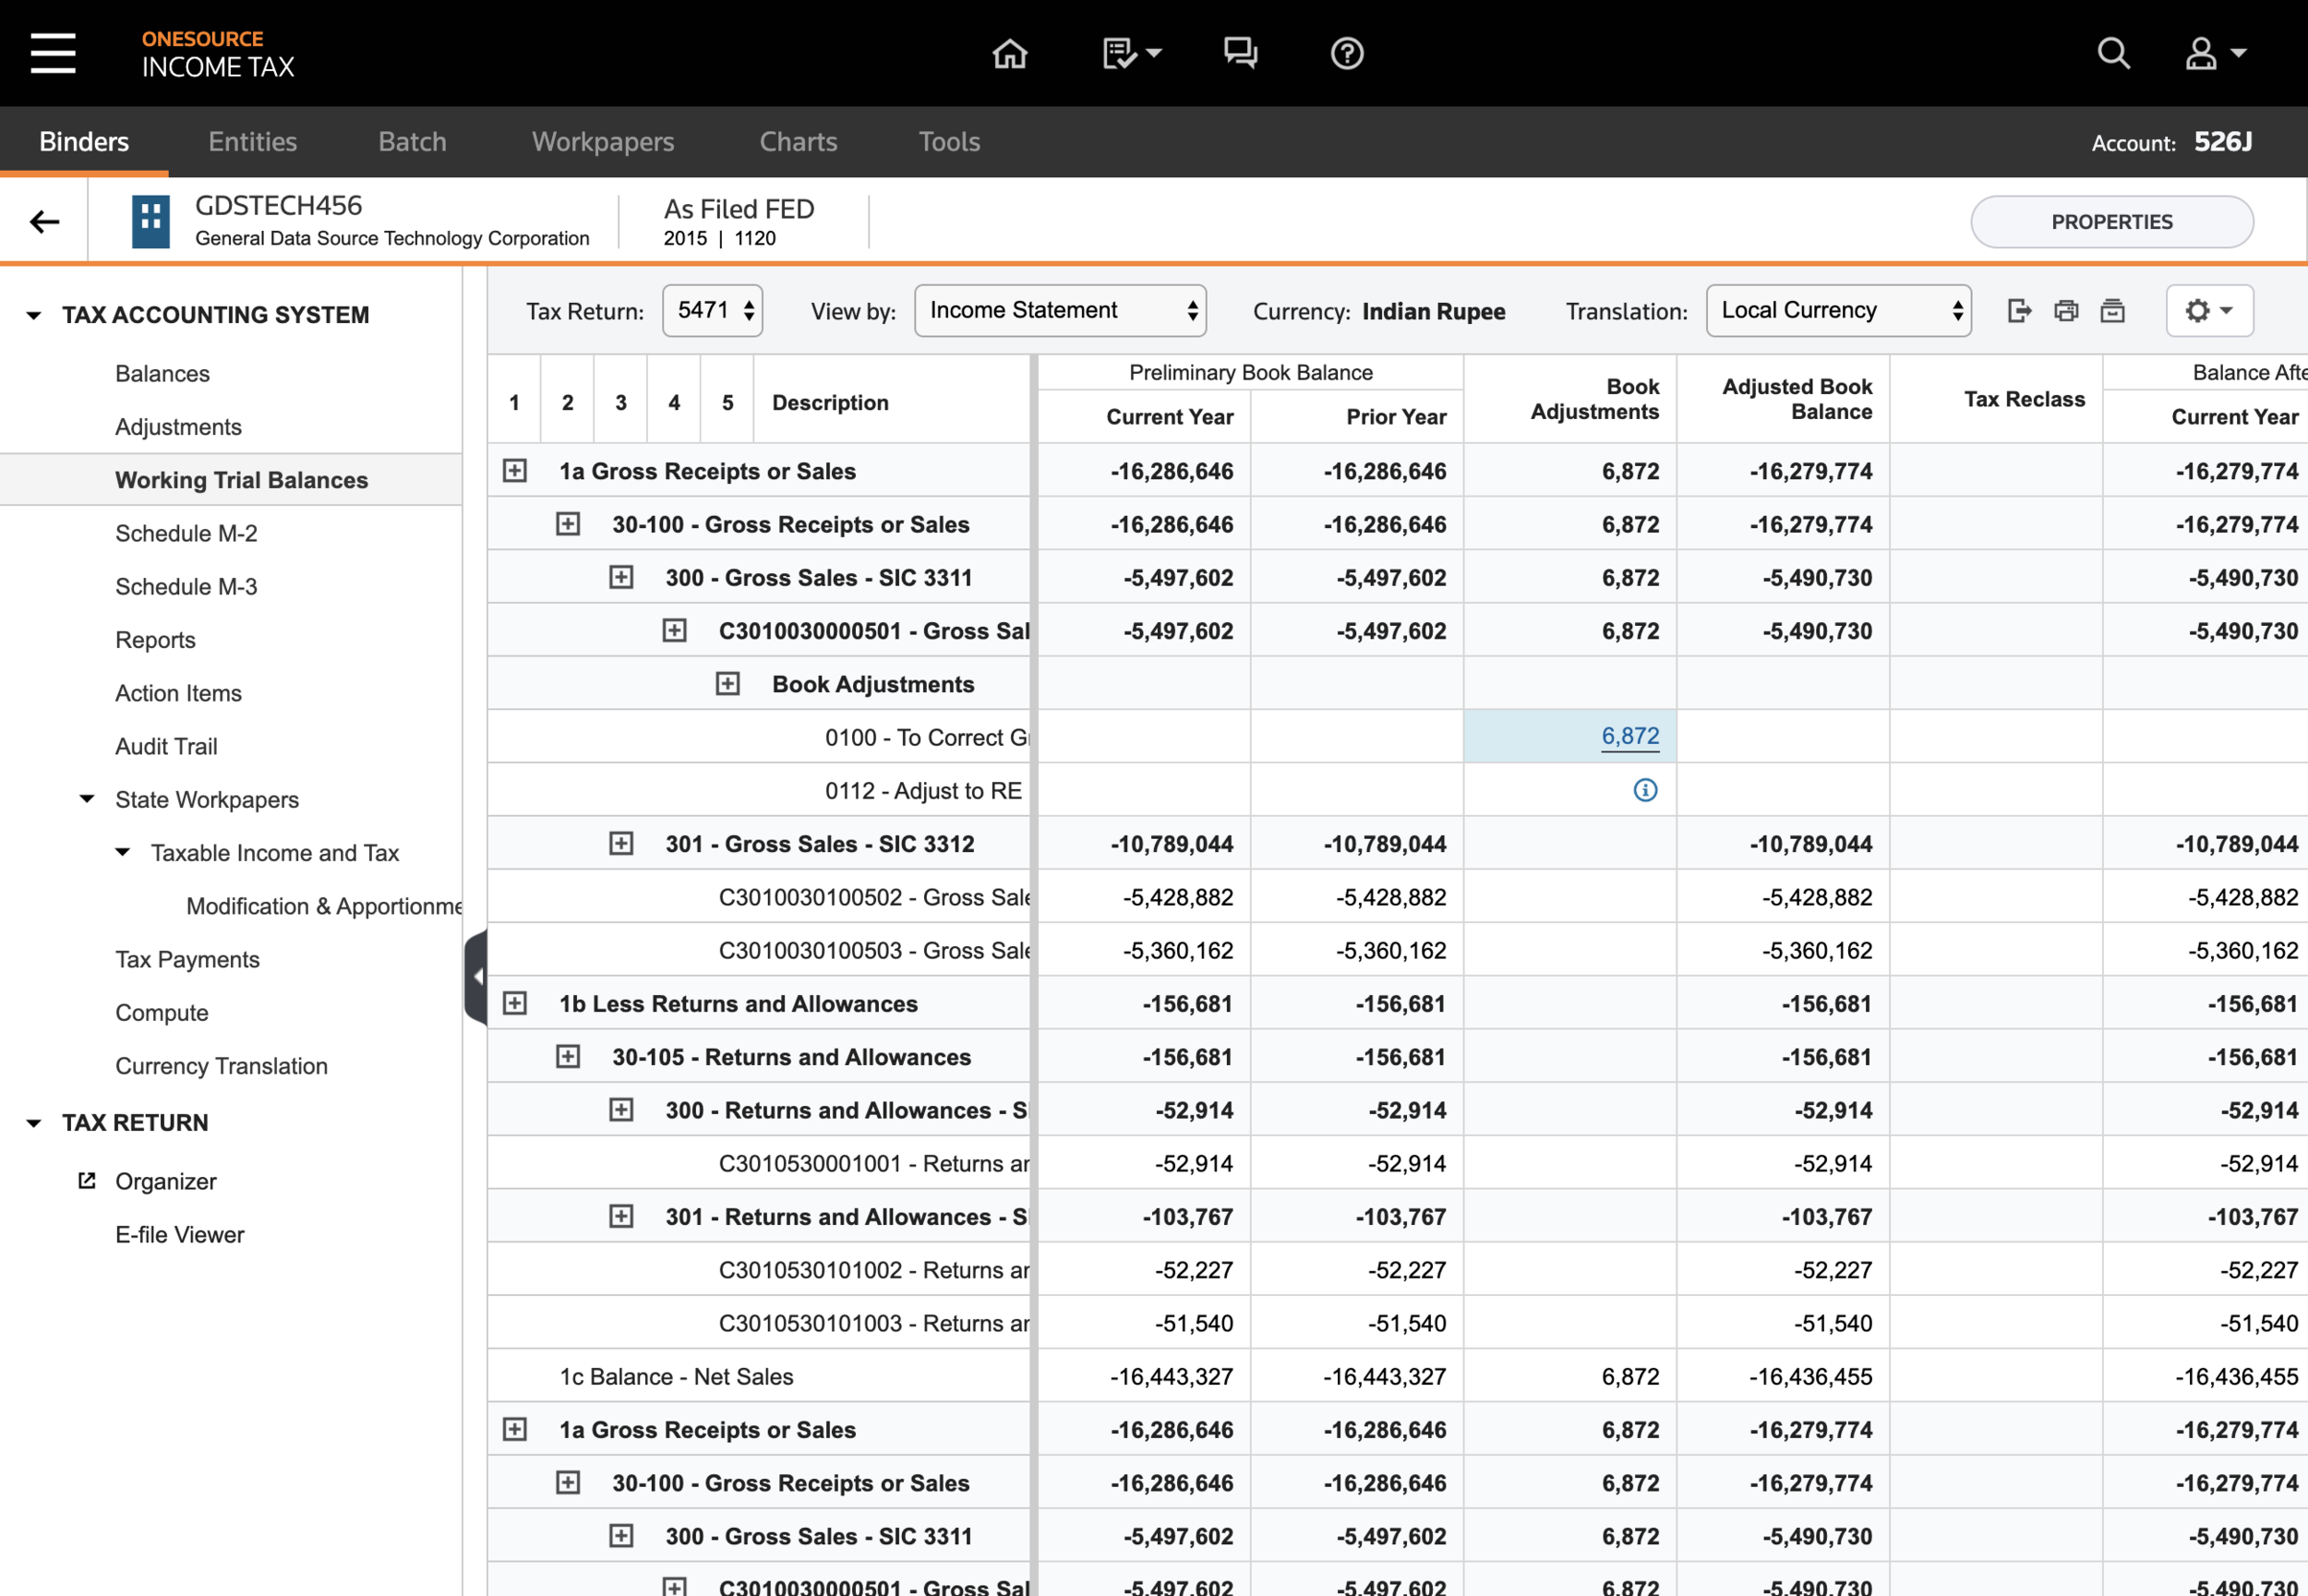Viewport: 2308px width, 1596px height.
Task: Open the 6,872 book adjustment link
Action: [1630, 737]
